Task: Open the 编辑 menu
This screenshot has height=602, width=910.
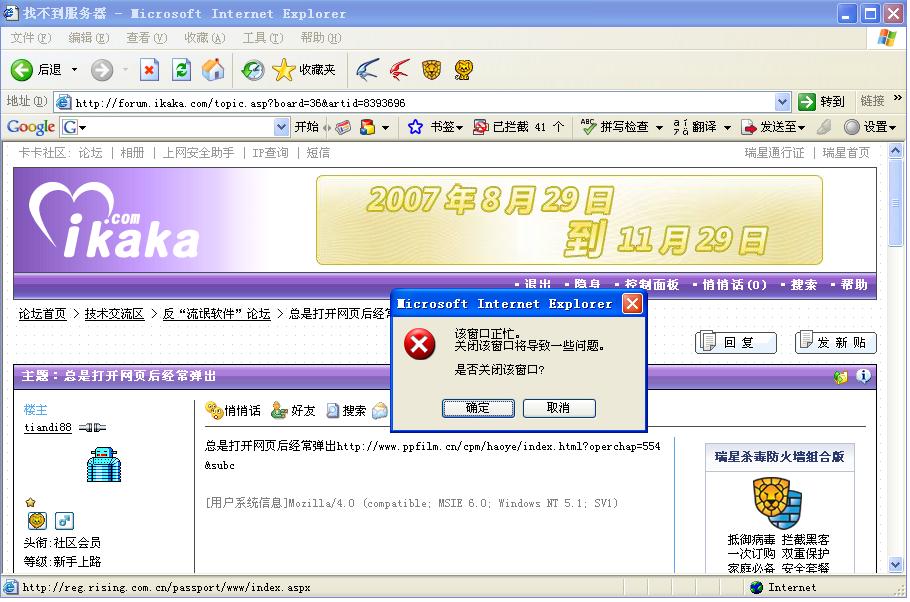Action: click(x=88, y=38)
